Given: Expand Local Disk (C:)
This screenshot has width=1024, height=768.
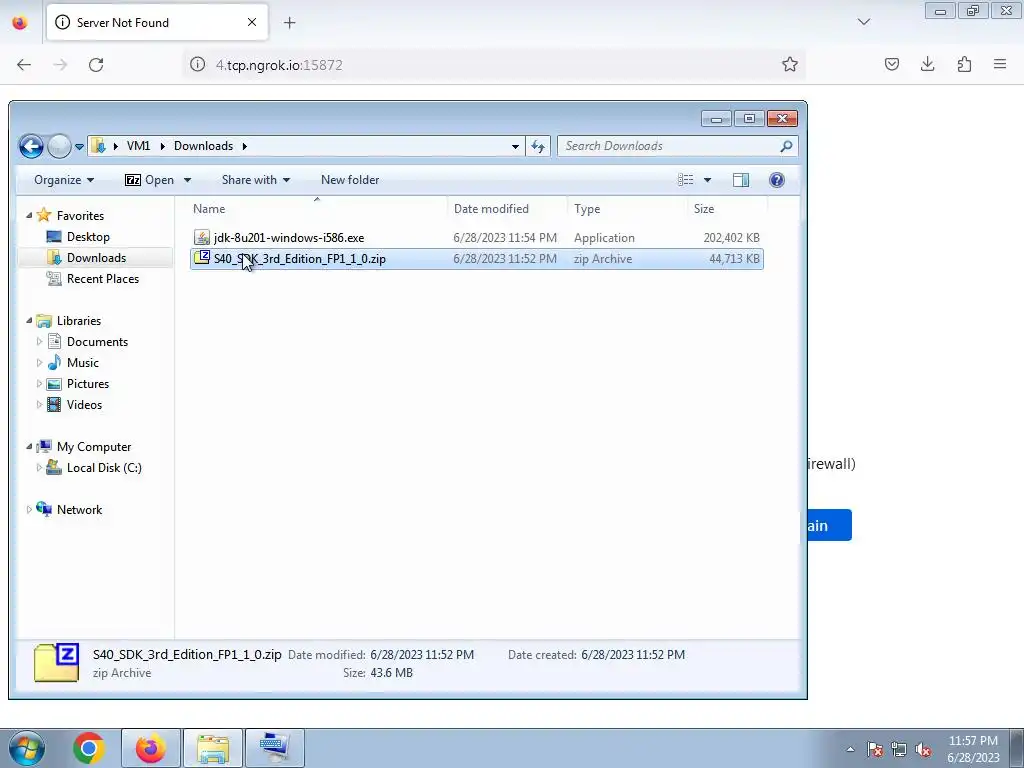Looking at the screenshot, I should (x=39, y=468).
